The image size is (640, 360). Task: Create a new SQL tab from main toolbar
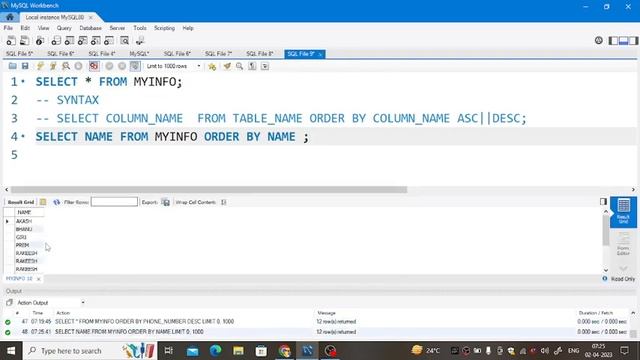coord(11,40)
